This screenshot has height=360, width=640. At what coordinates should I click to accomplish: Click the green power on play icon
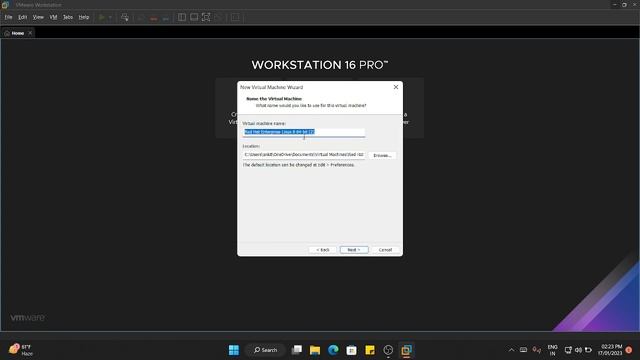point(102,17)
